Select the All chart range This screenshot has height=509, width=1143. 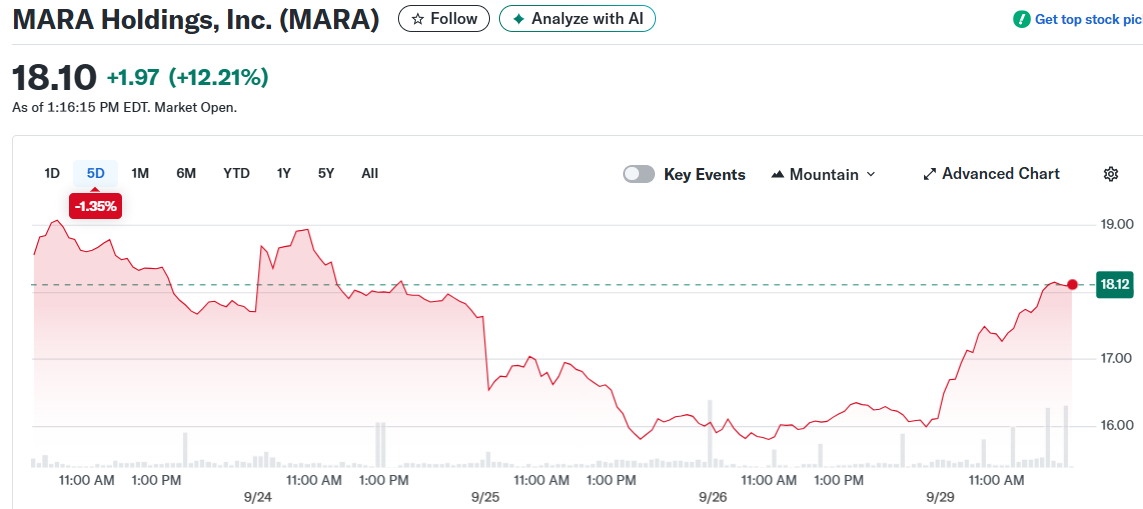click(370, 174)
